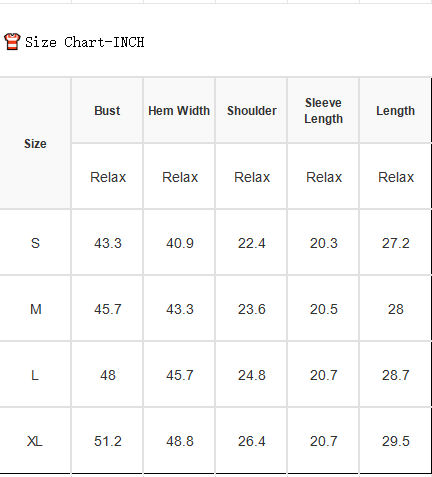The width and height of the screenshot is (432, 477).
Task: Click the Relax cell under Length
Action: tap(396, 177)
